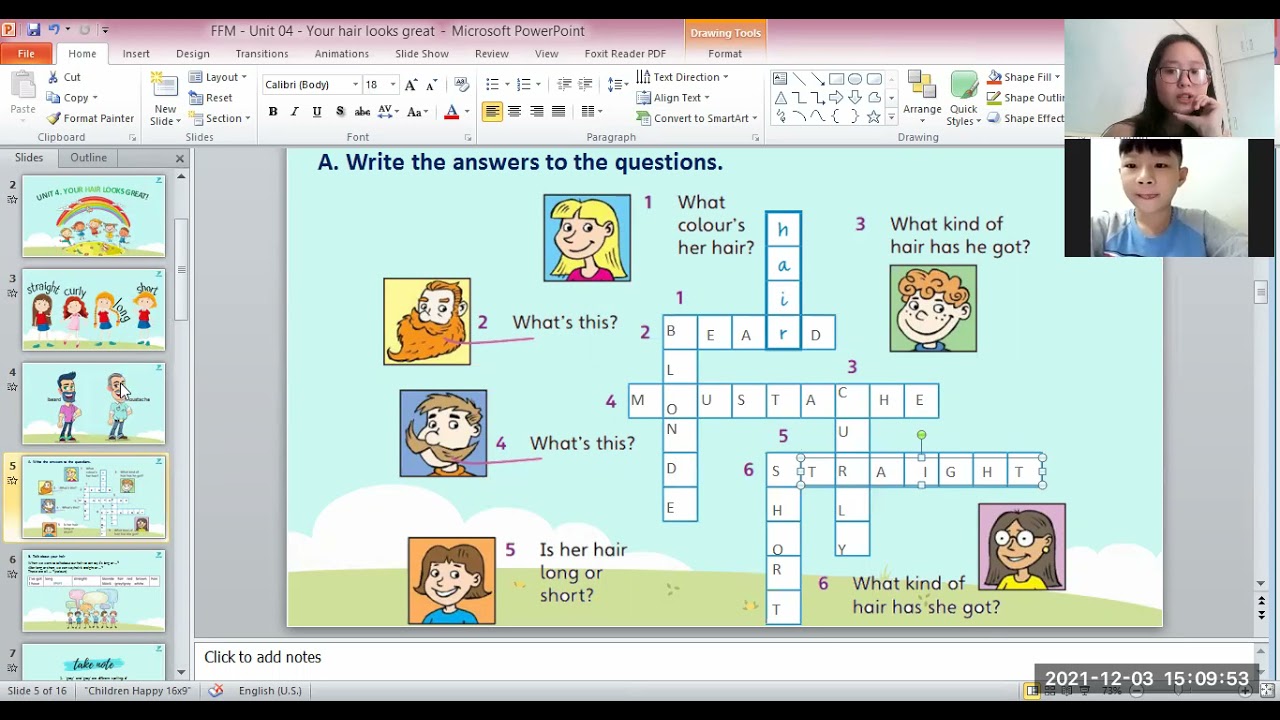
Task: Select slide 4 thumbnail with two men
Action: (x=94, y=403)
